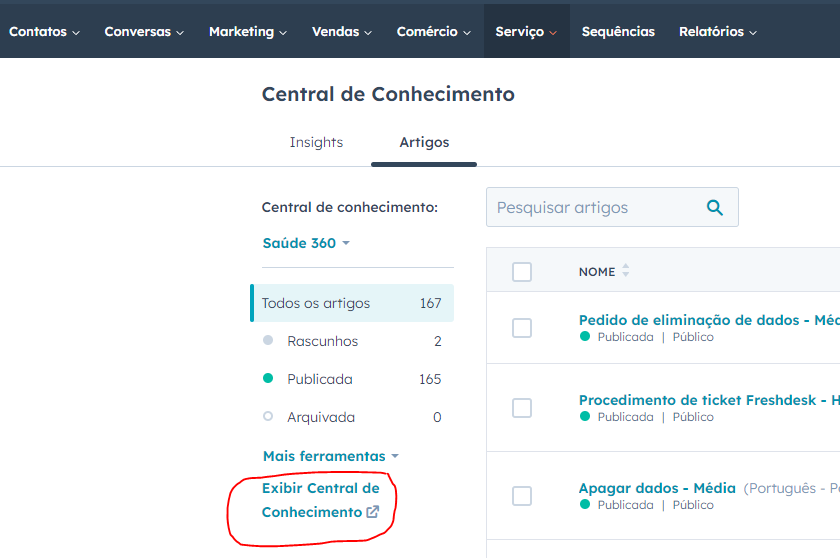Open the Marketing menu

[x=247, y=32]
